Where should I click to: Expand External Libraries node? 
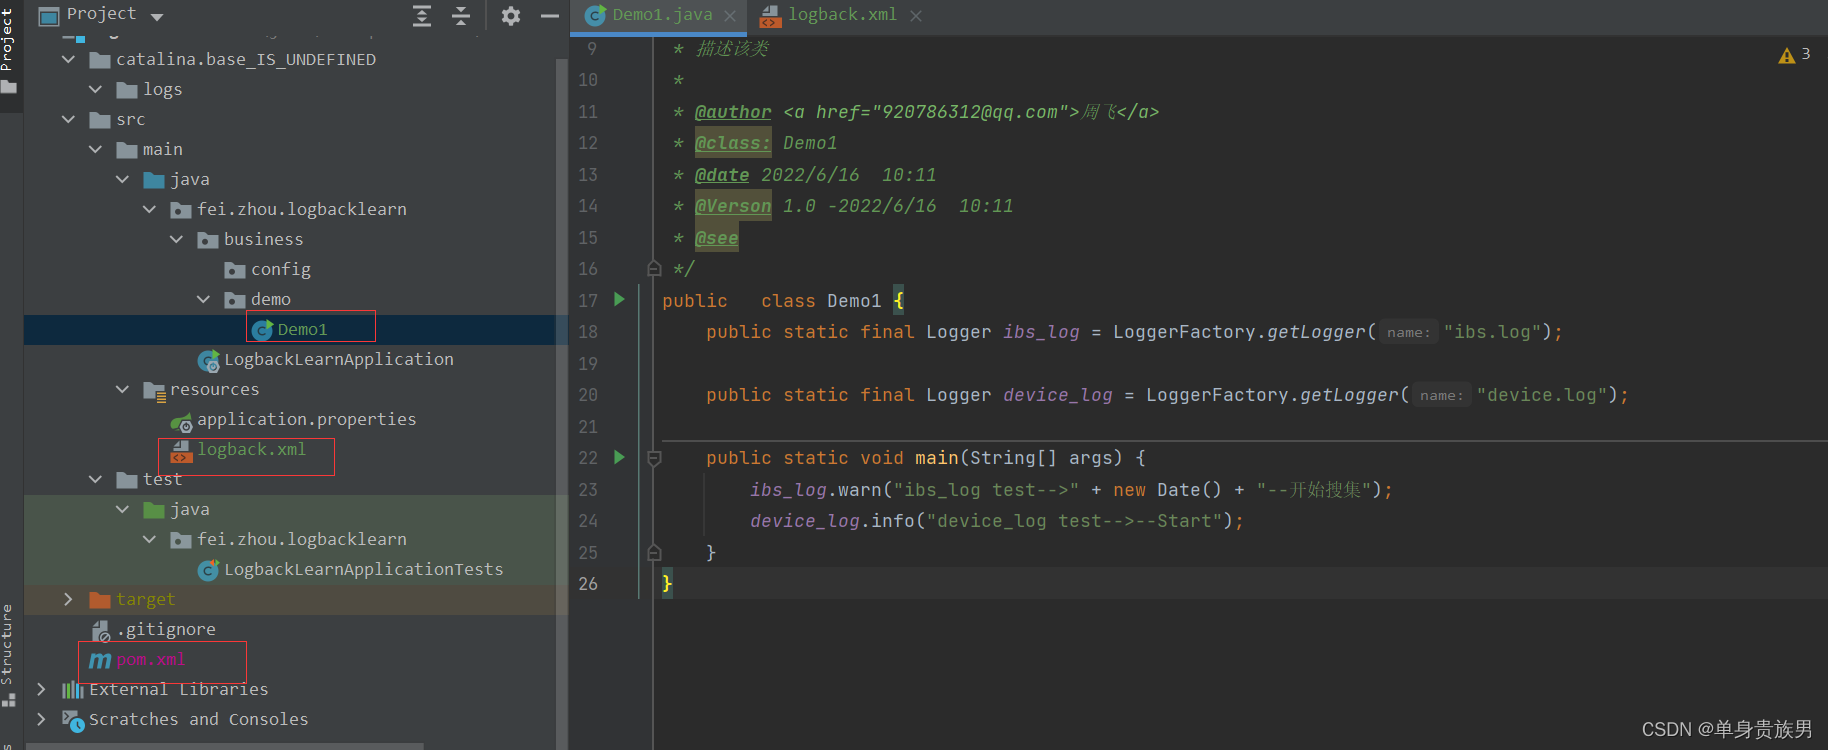coord(41,690)
